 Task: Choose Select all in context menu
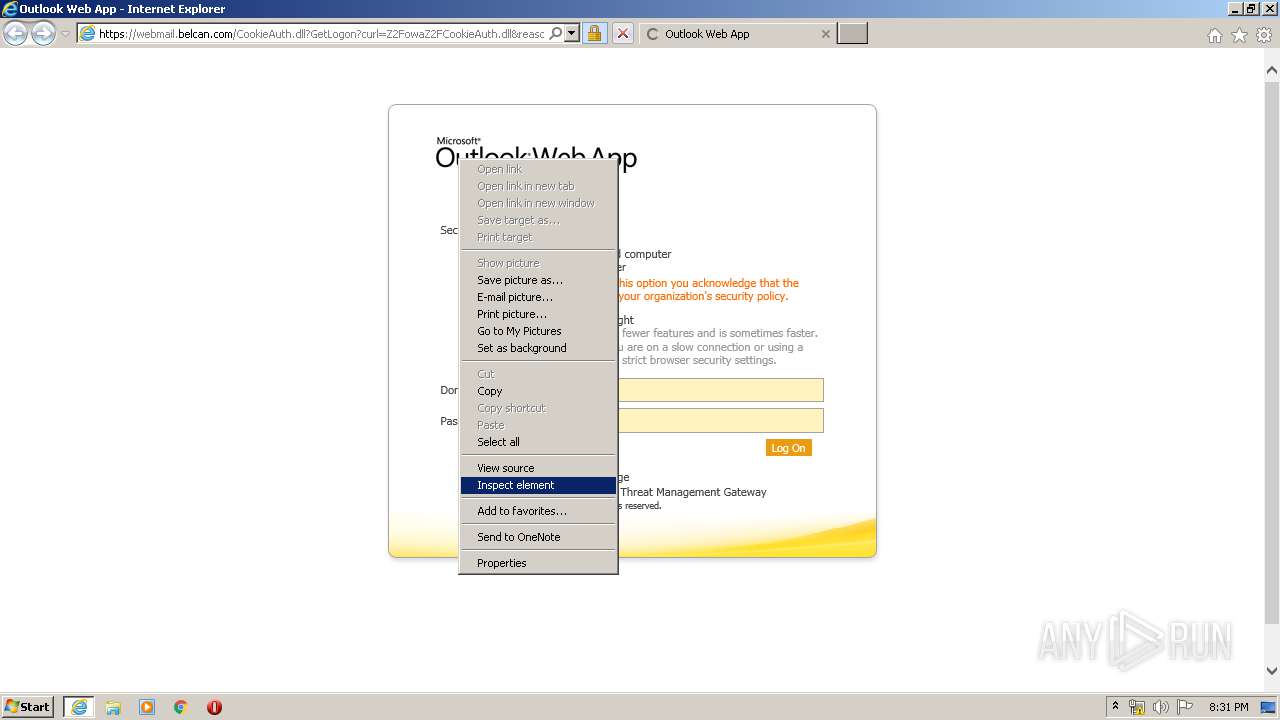[x=538, y=442]
